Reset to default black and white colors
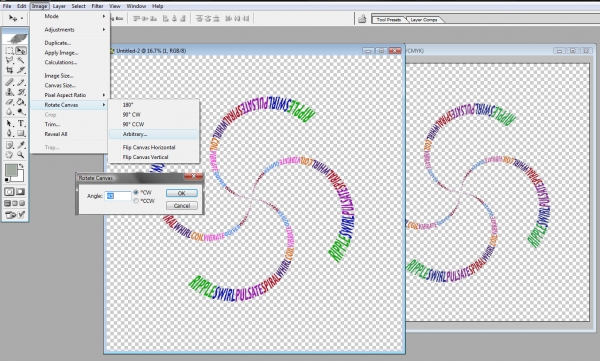The width and height of the screenshot is (600, 361). 7,179
